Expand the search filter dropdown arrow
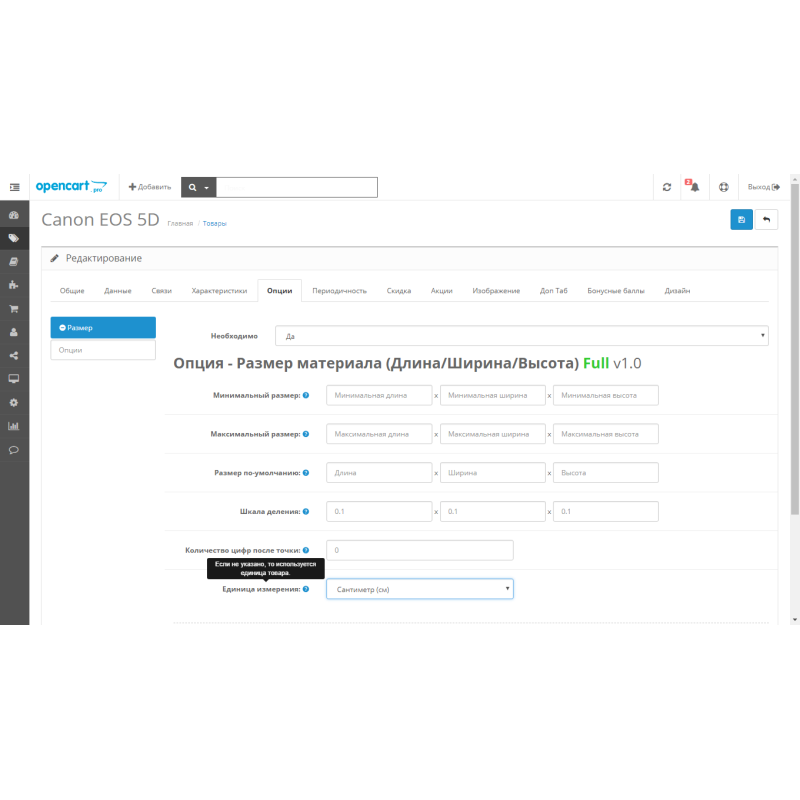 point(207,187)
